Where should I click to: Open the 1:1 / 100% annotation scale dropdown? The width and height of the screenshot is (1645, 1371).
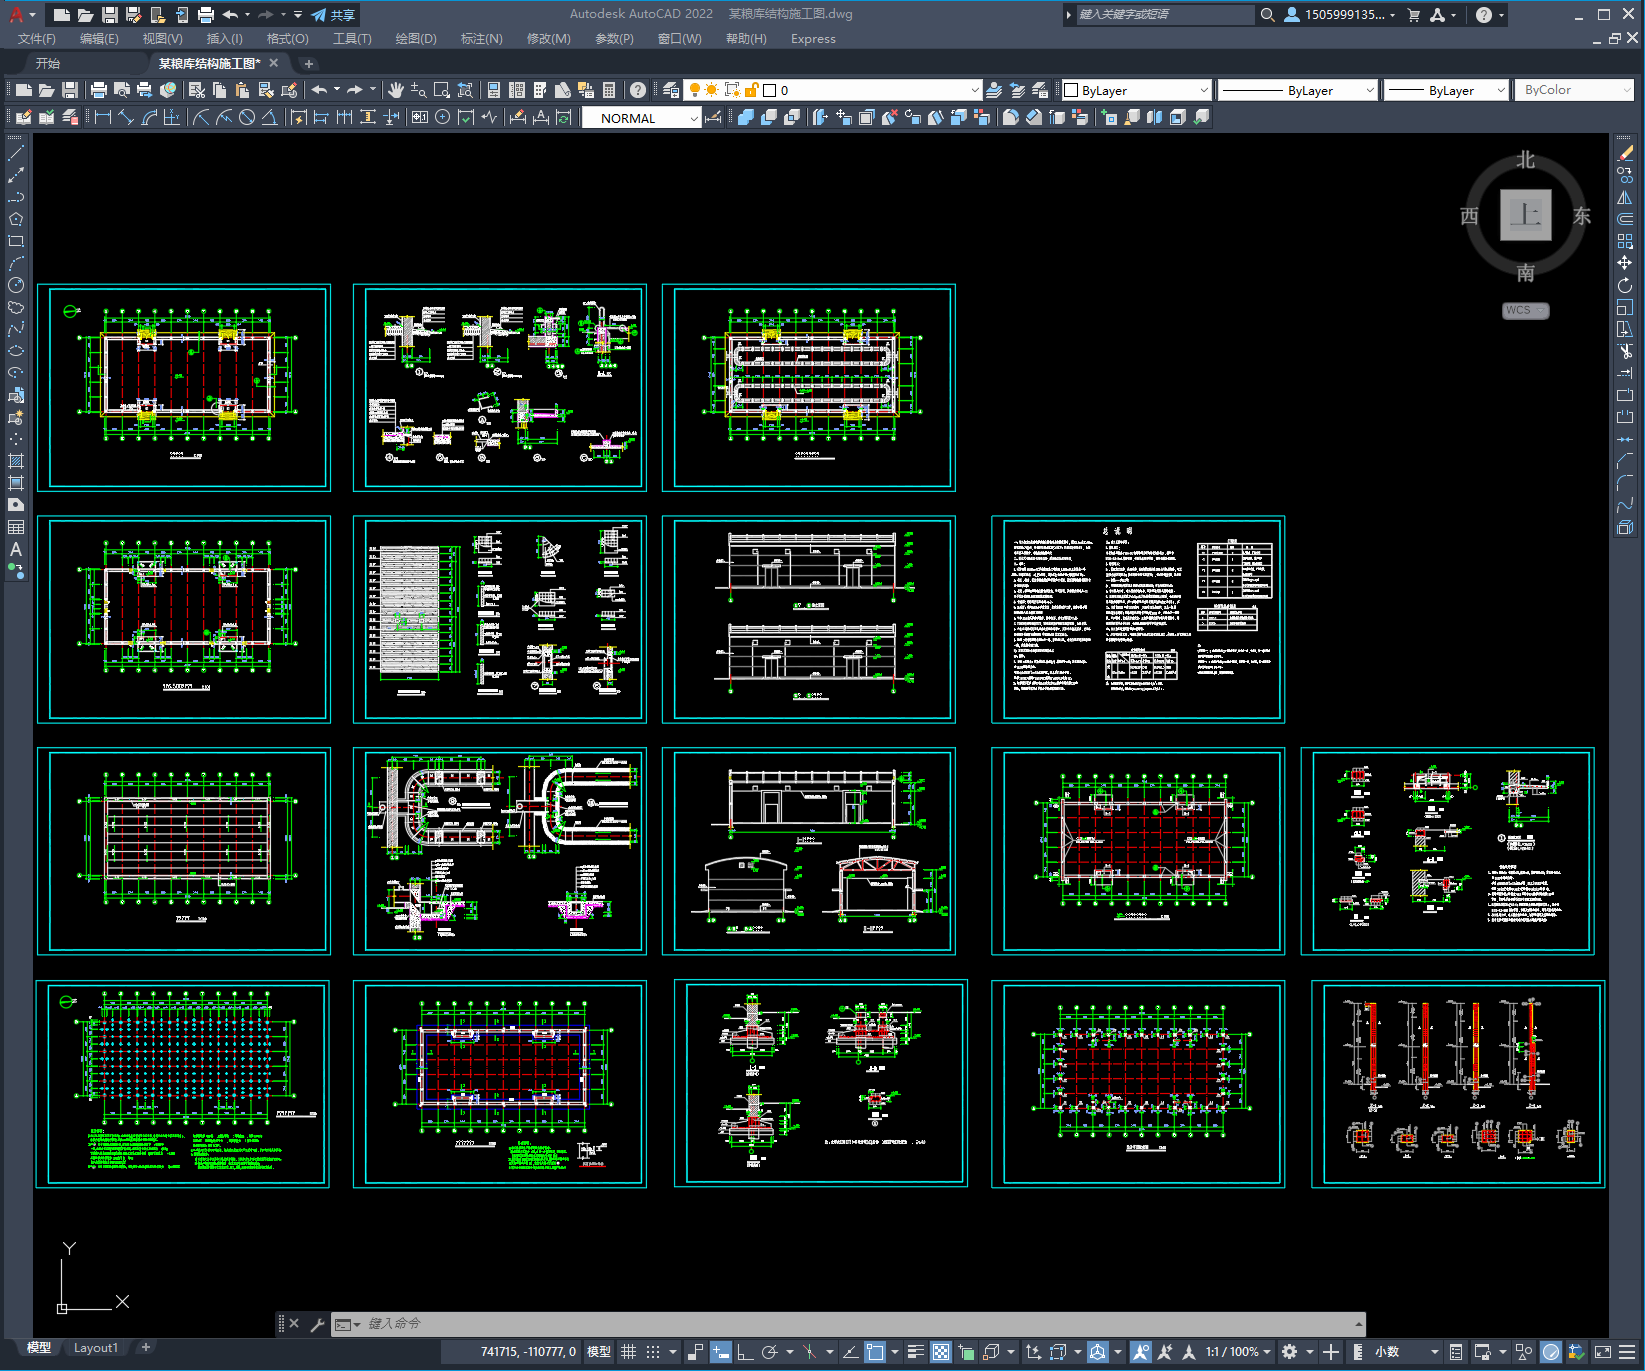[1238, 1352]
